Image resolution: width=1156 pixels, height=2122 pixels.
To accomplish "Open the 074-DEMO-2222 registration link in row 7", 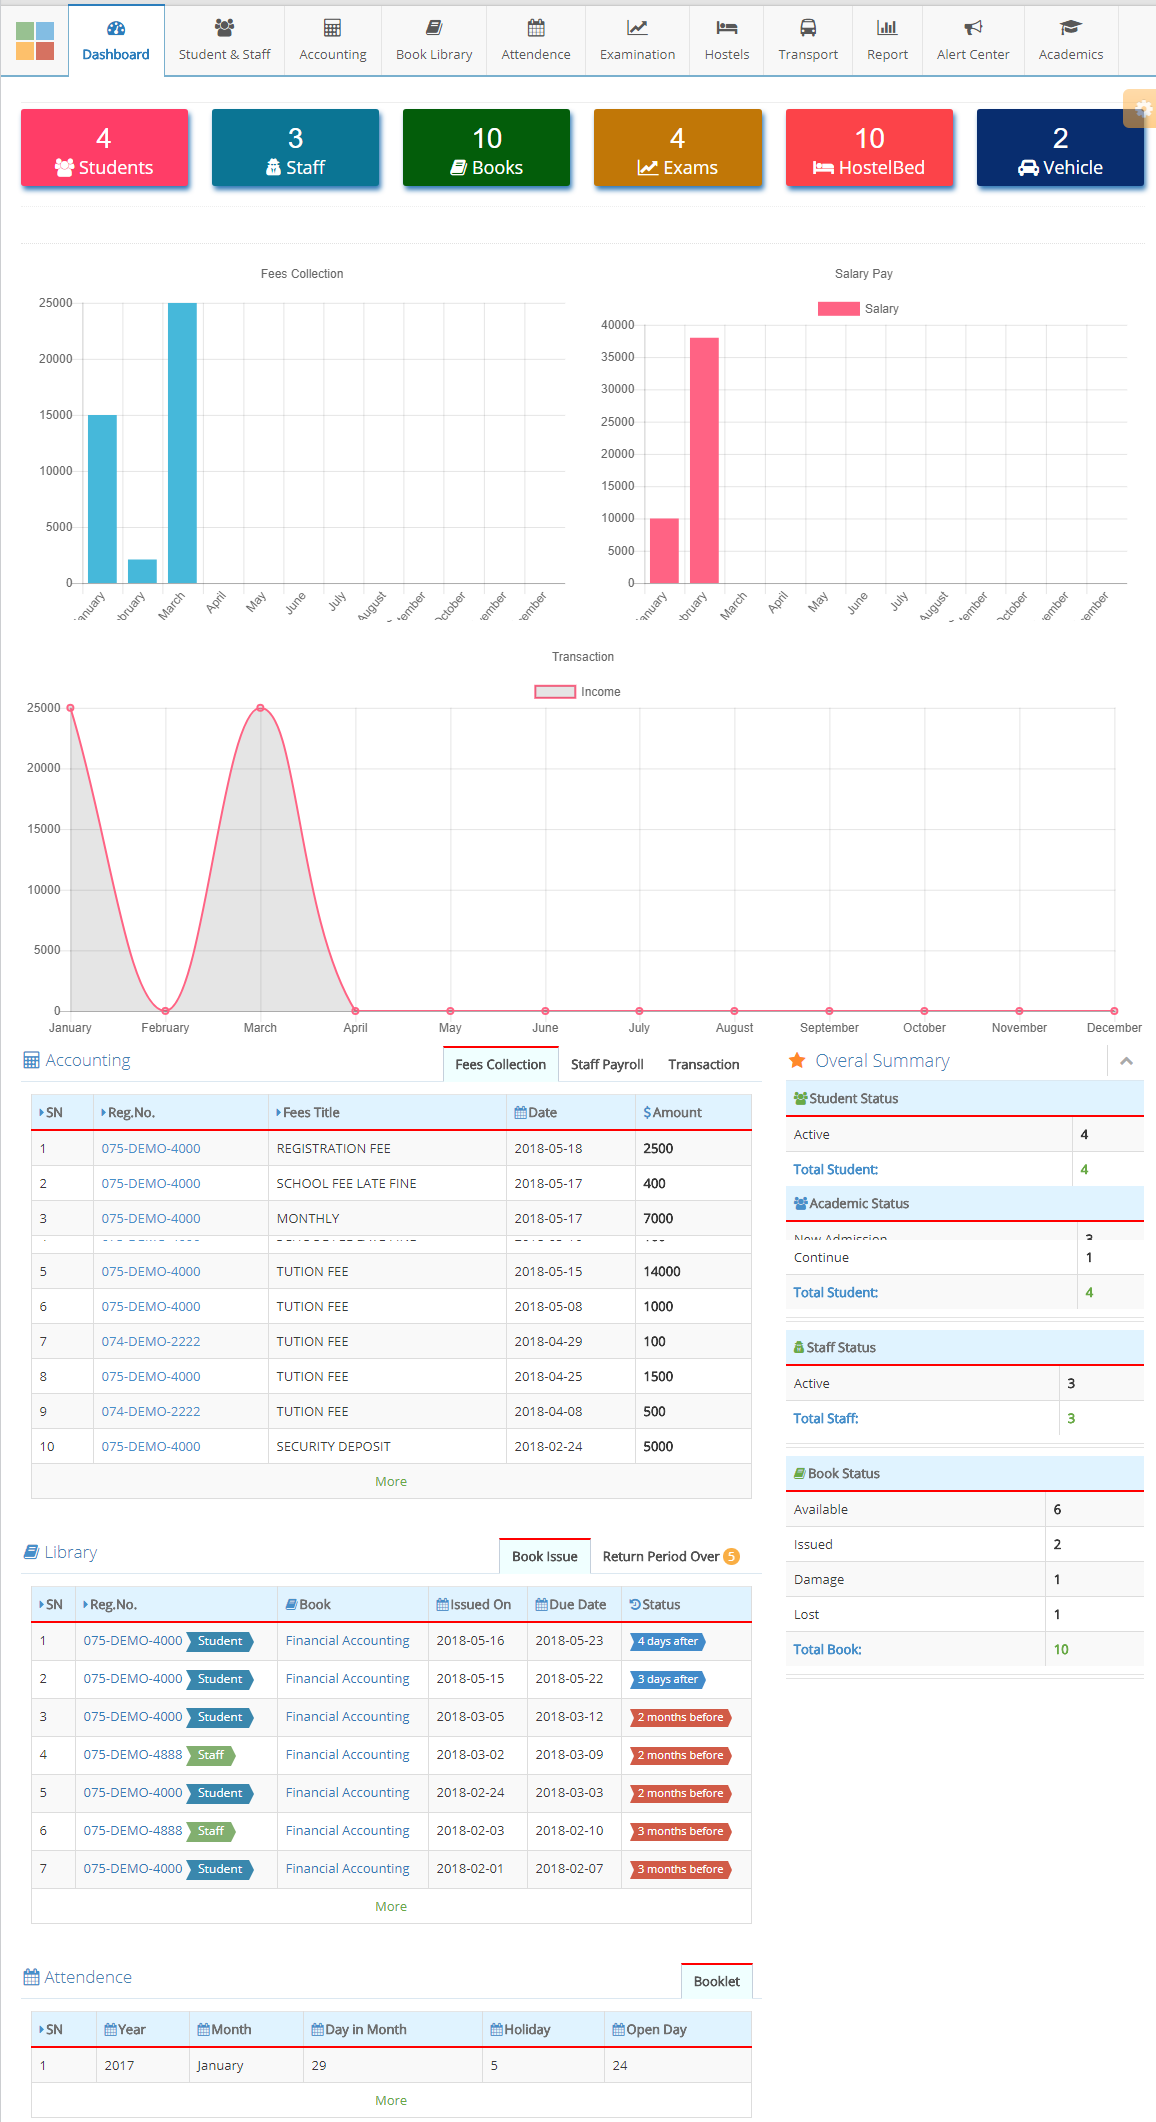I will pos(151,1341).
